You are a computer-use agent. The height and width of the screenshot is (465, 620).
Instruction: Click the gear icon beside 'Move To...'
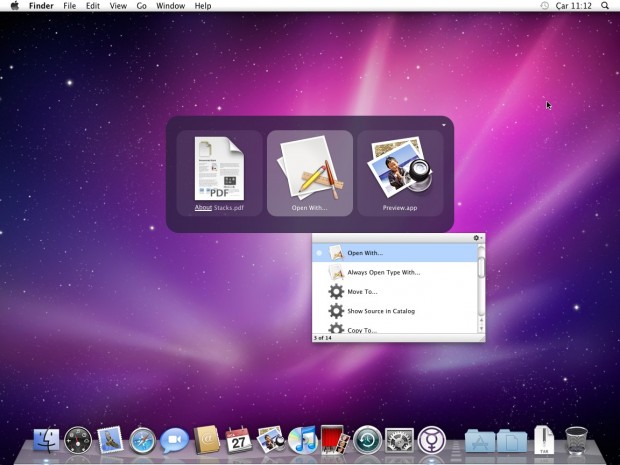click(x=336, y=291)
